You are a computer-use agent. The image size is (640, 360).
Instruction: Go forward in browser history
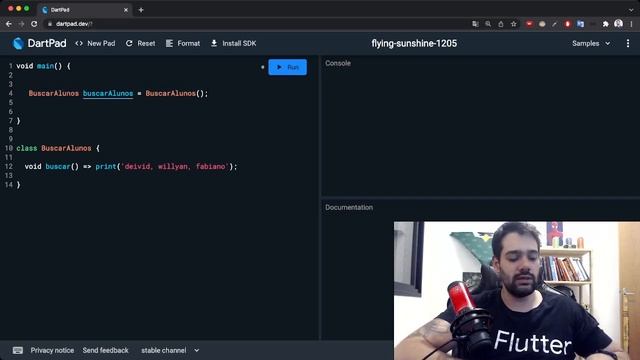pos(21,24)
